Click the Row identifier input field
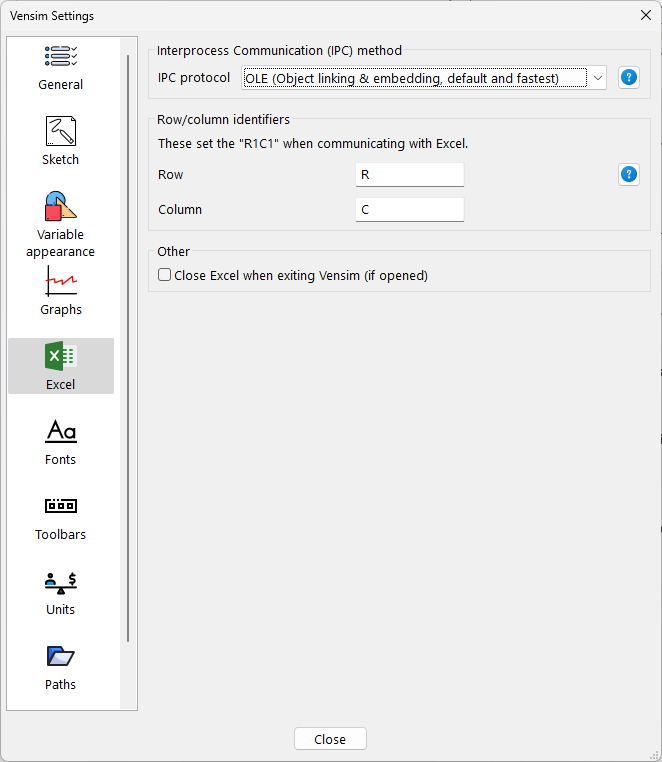The height and width of the screenshot is (762, 662). 410,175
